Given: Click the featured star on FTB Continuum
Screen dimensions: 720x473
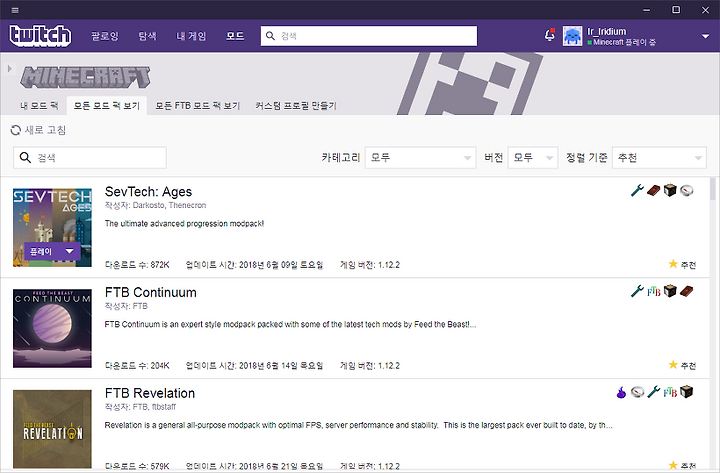Looking at the screenshot, I should pos(673,365).
